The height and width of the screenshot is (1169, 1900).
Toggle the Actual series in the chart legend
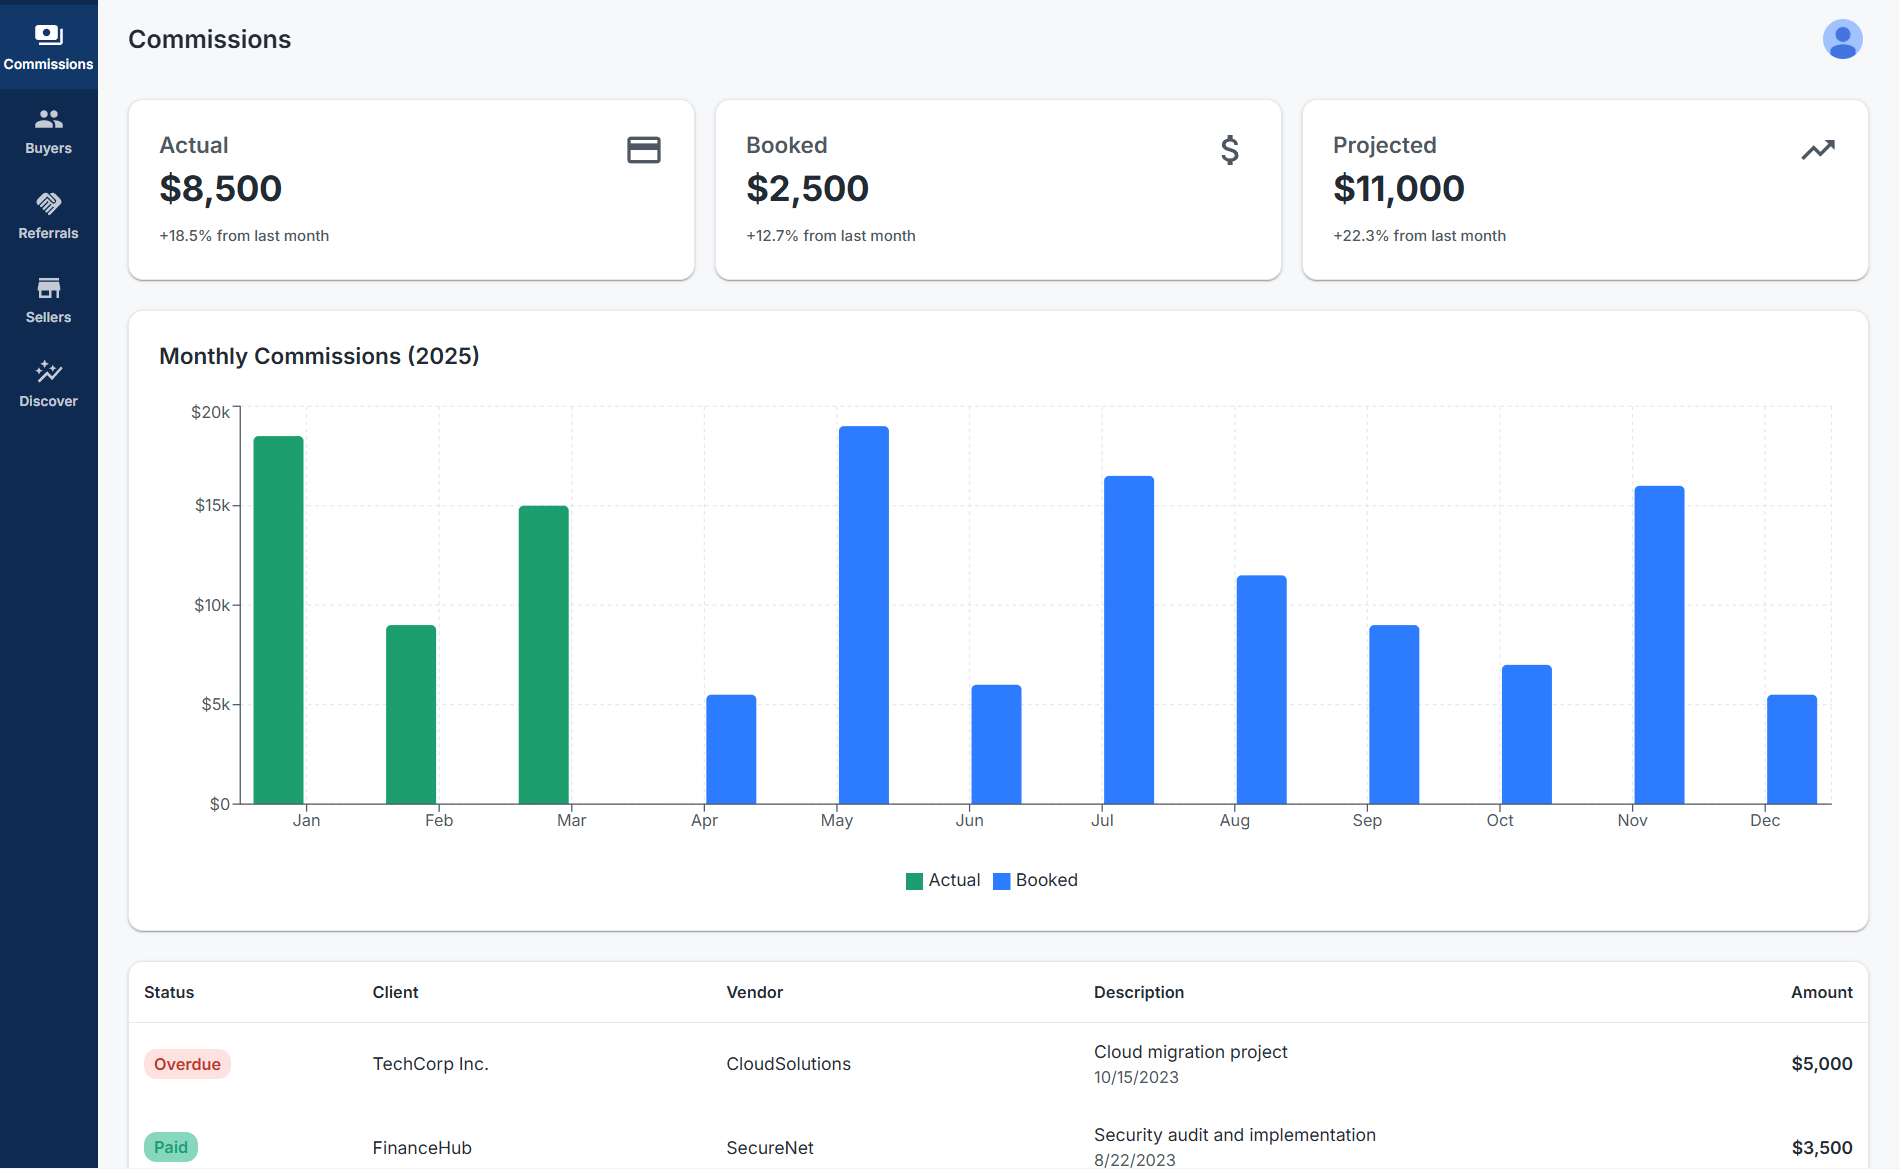tap(941, 880)
